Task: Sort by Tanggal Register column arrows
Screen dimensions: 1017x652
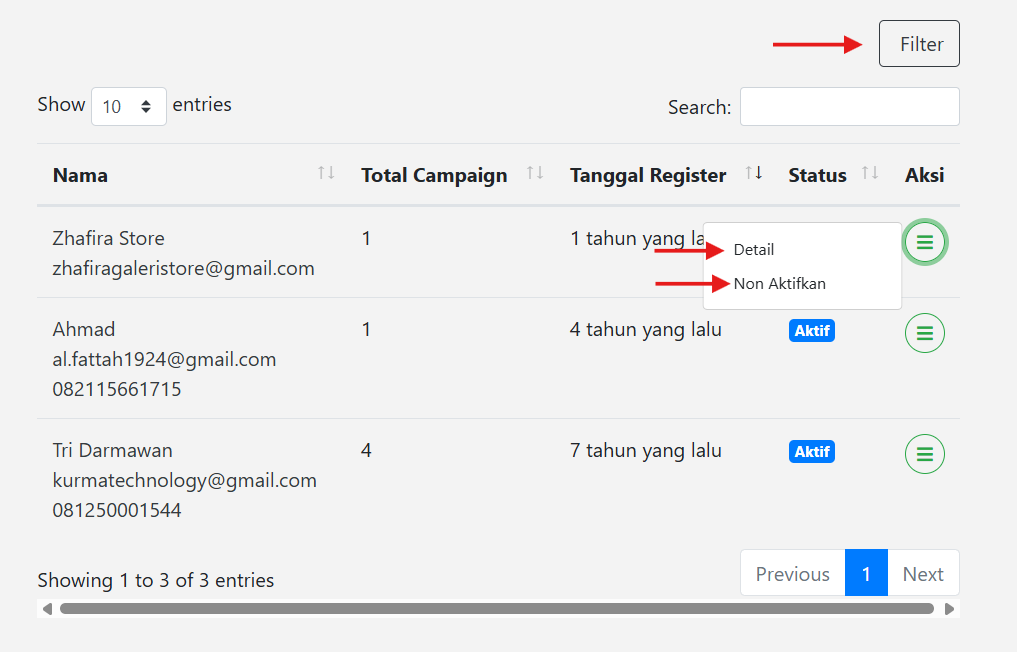Action: pyautogui.click(x=754, y=174)
